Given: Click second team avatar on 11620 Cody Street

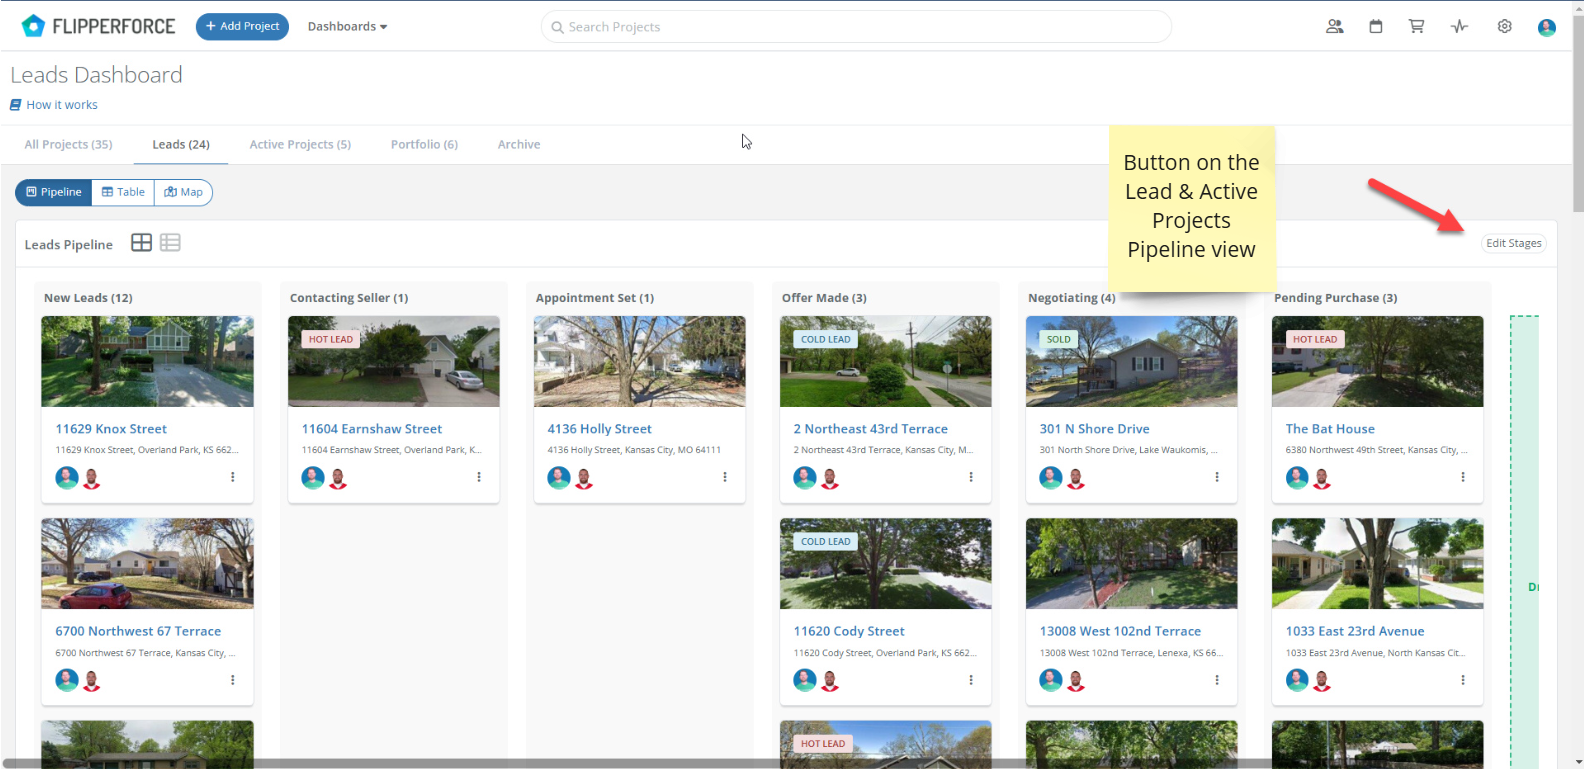Looking at the screenshot, I should [830, 681].
